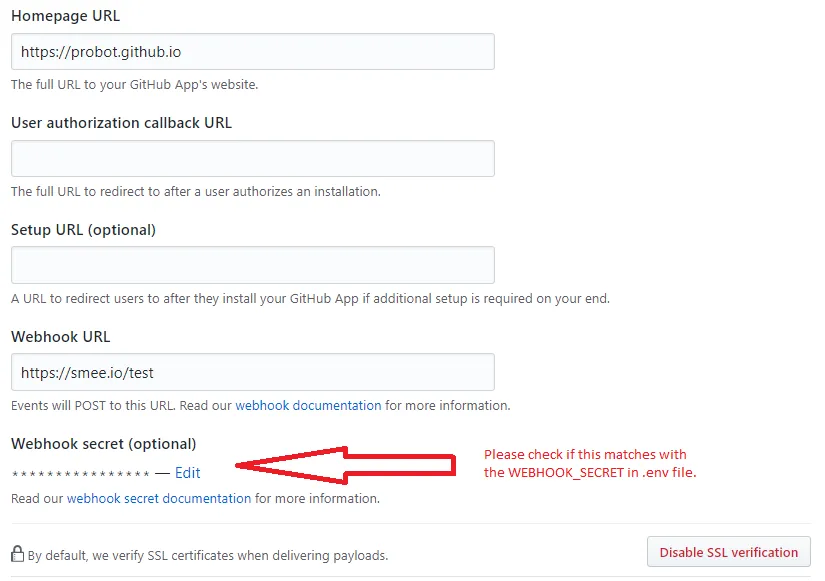Click the red WEBHOOK_SECRET reminder note
Viewport: 825px width, 581px height.
589,463
